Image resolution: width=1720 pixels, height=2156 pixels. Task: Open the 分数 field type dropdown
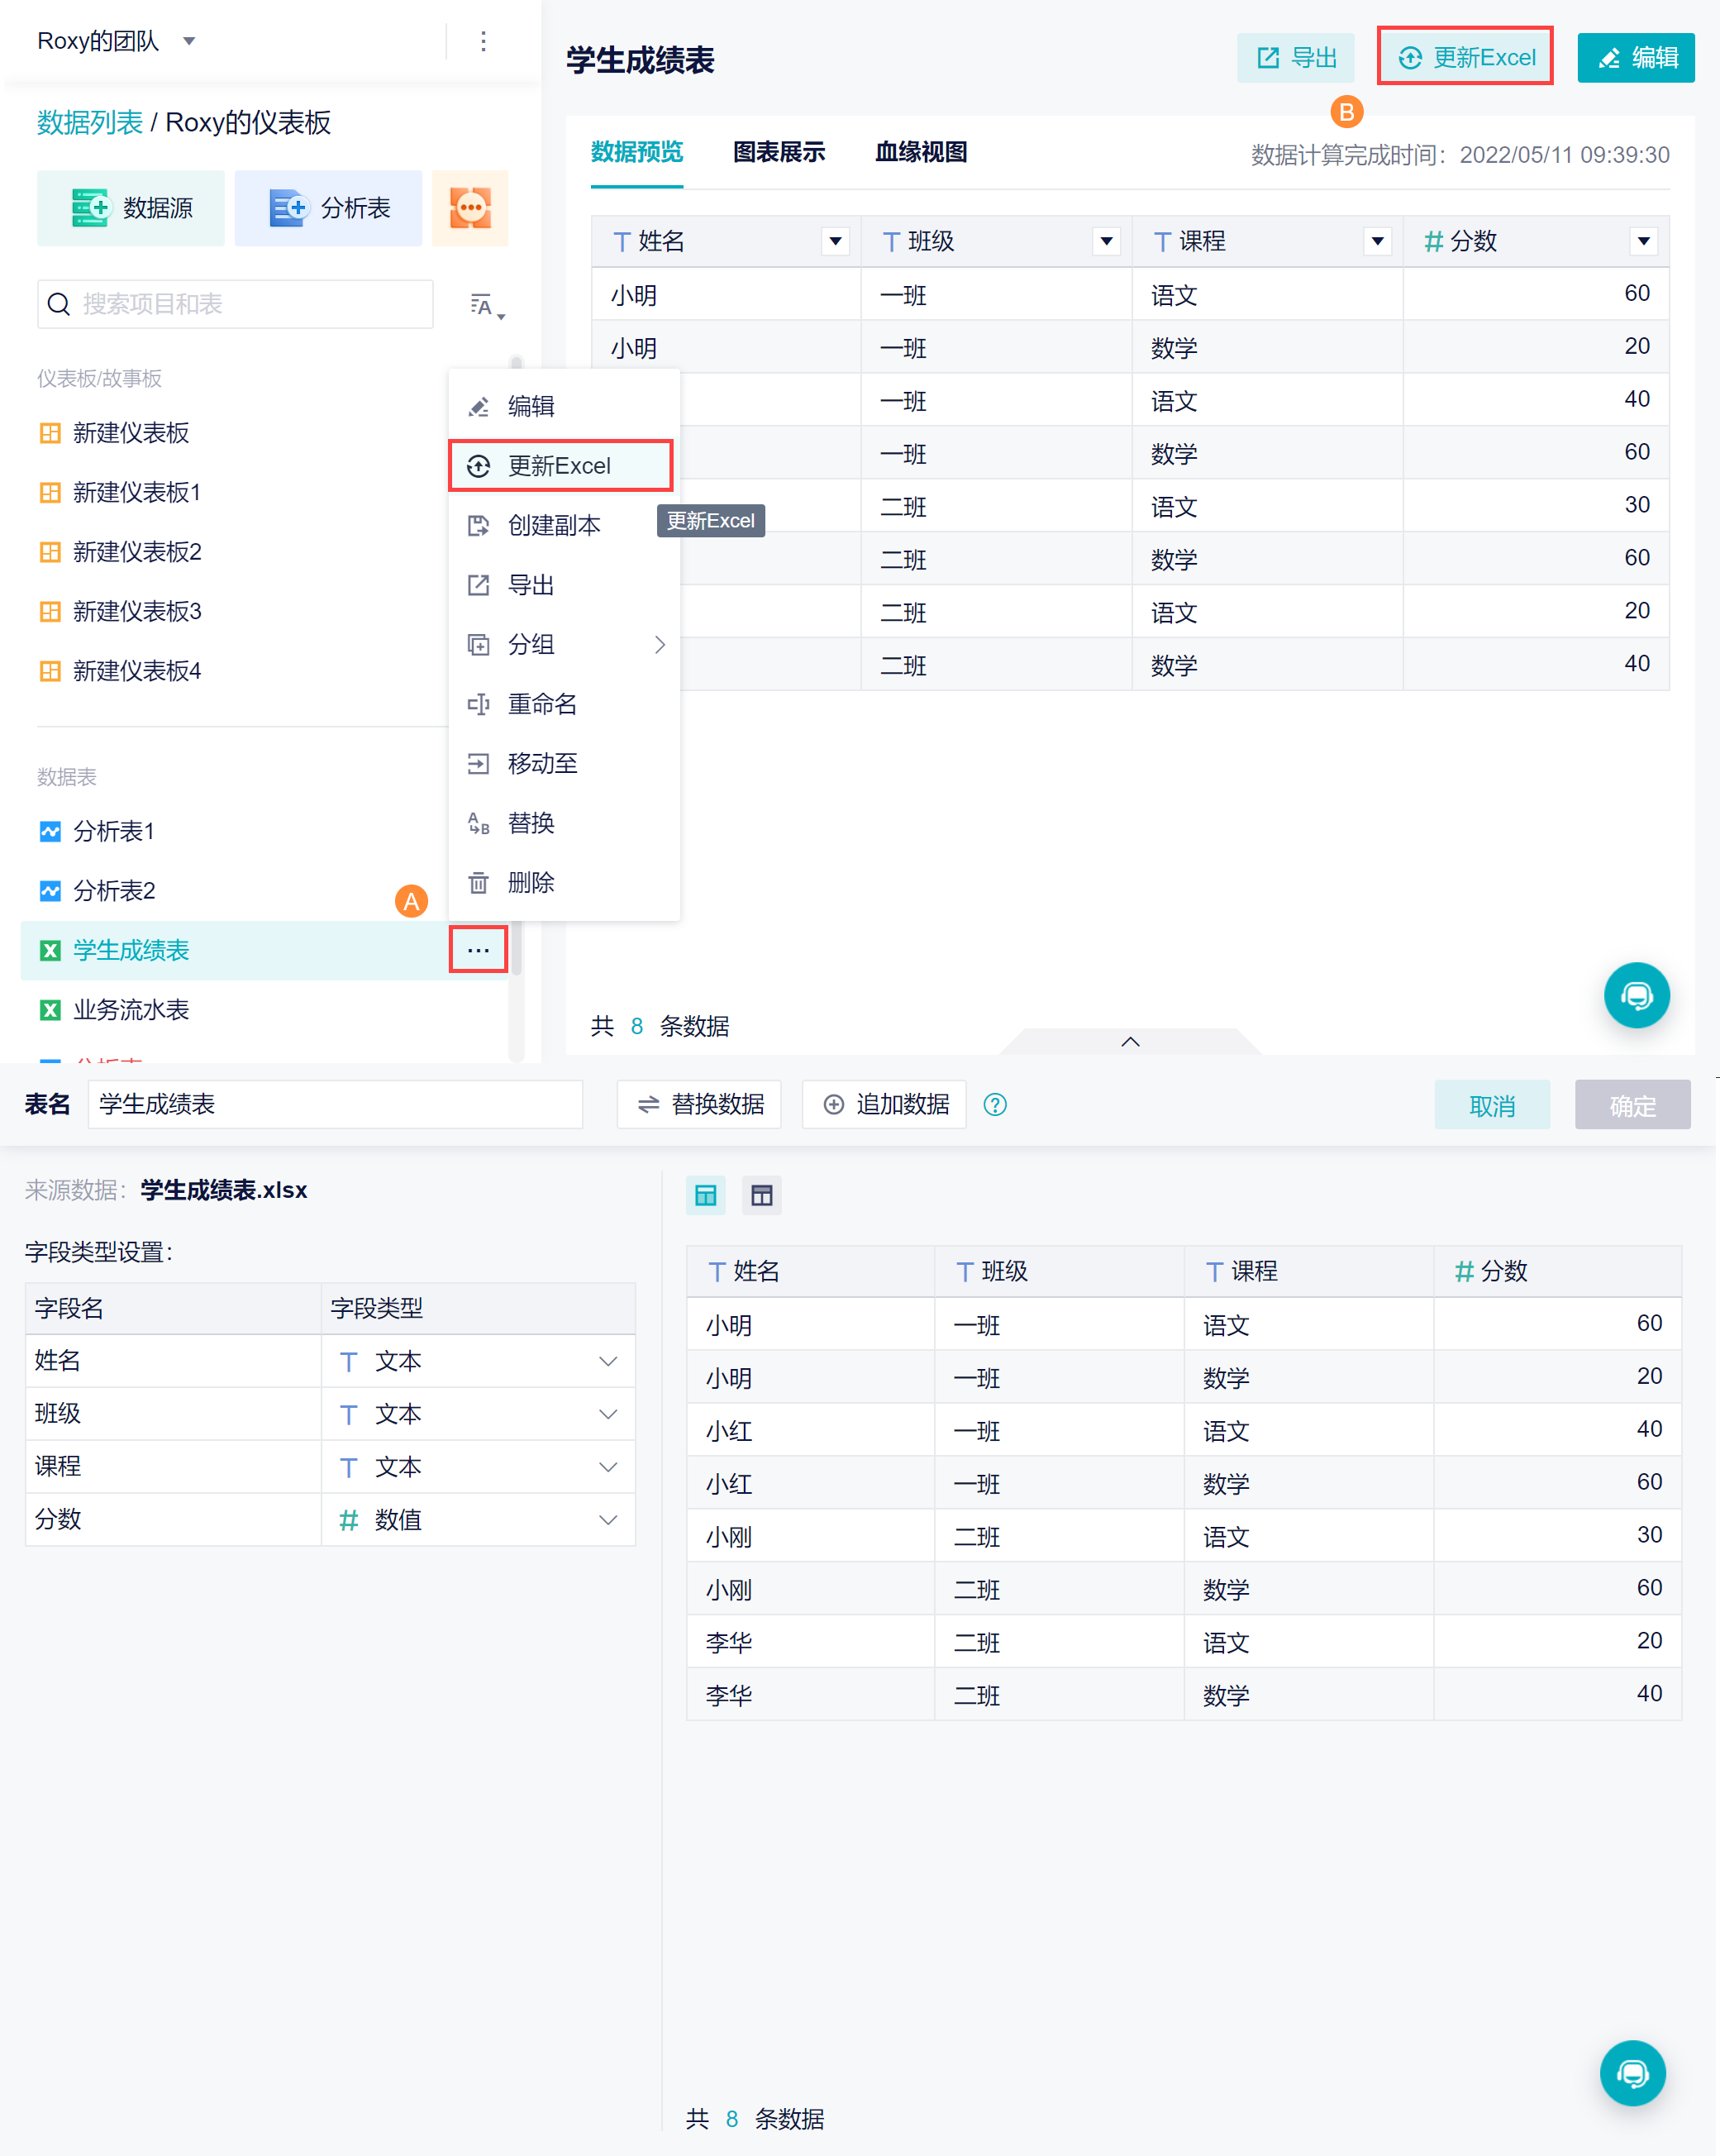tap(607, 1520)
